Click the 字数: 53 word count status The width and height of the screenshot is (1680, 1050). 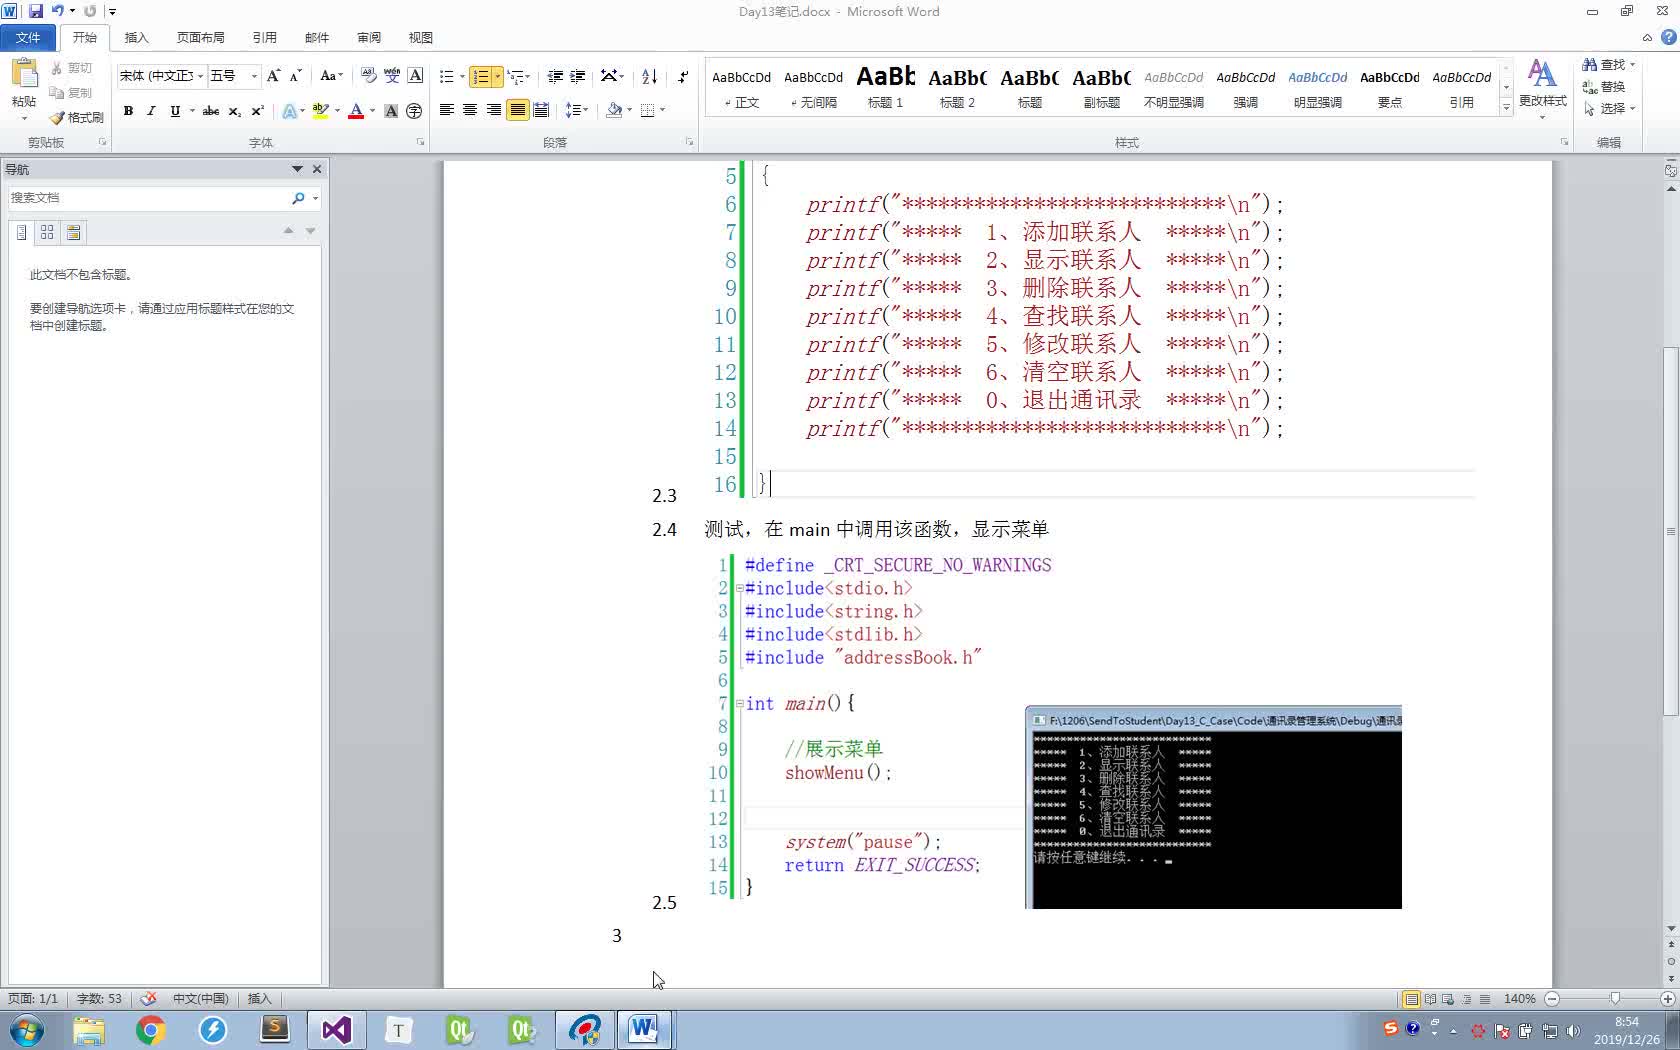click(99, 998)
